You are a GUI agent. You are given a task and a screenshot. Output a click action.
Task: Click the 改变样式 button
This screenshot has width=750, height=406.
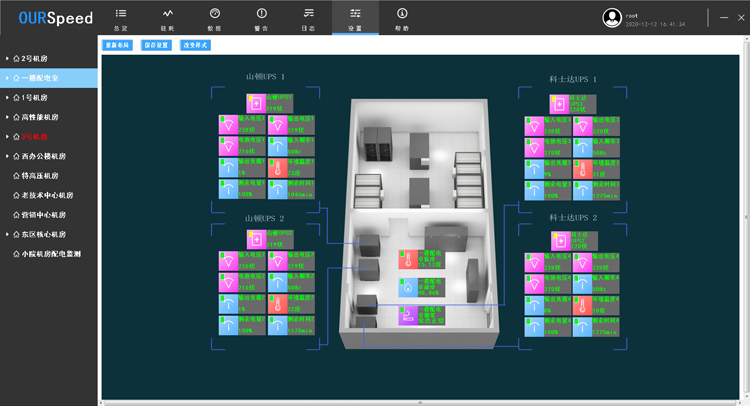195,45
